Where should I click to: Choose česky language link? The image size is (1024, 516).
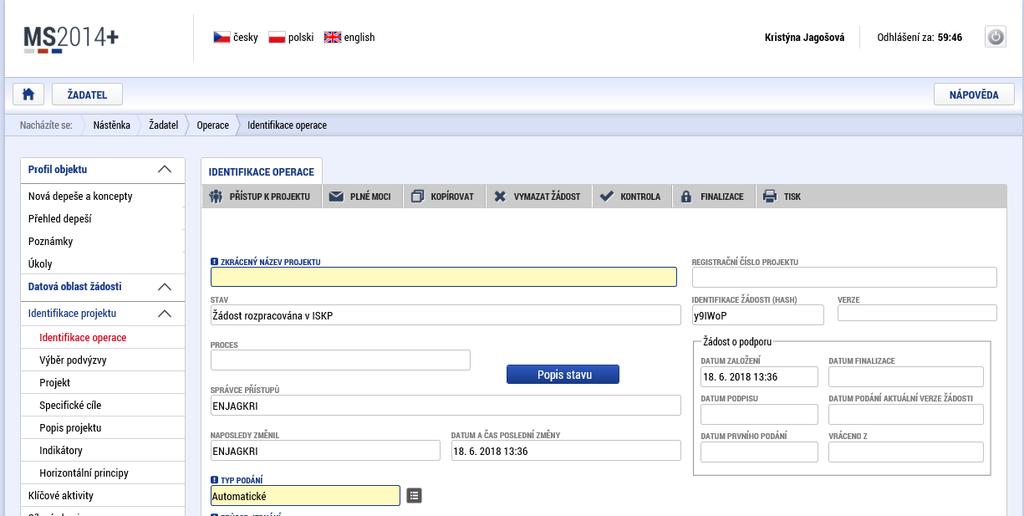tap(246, 37)
